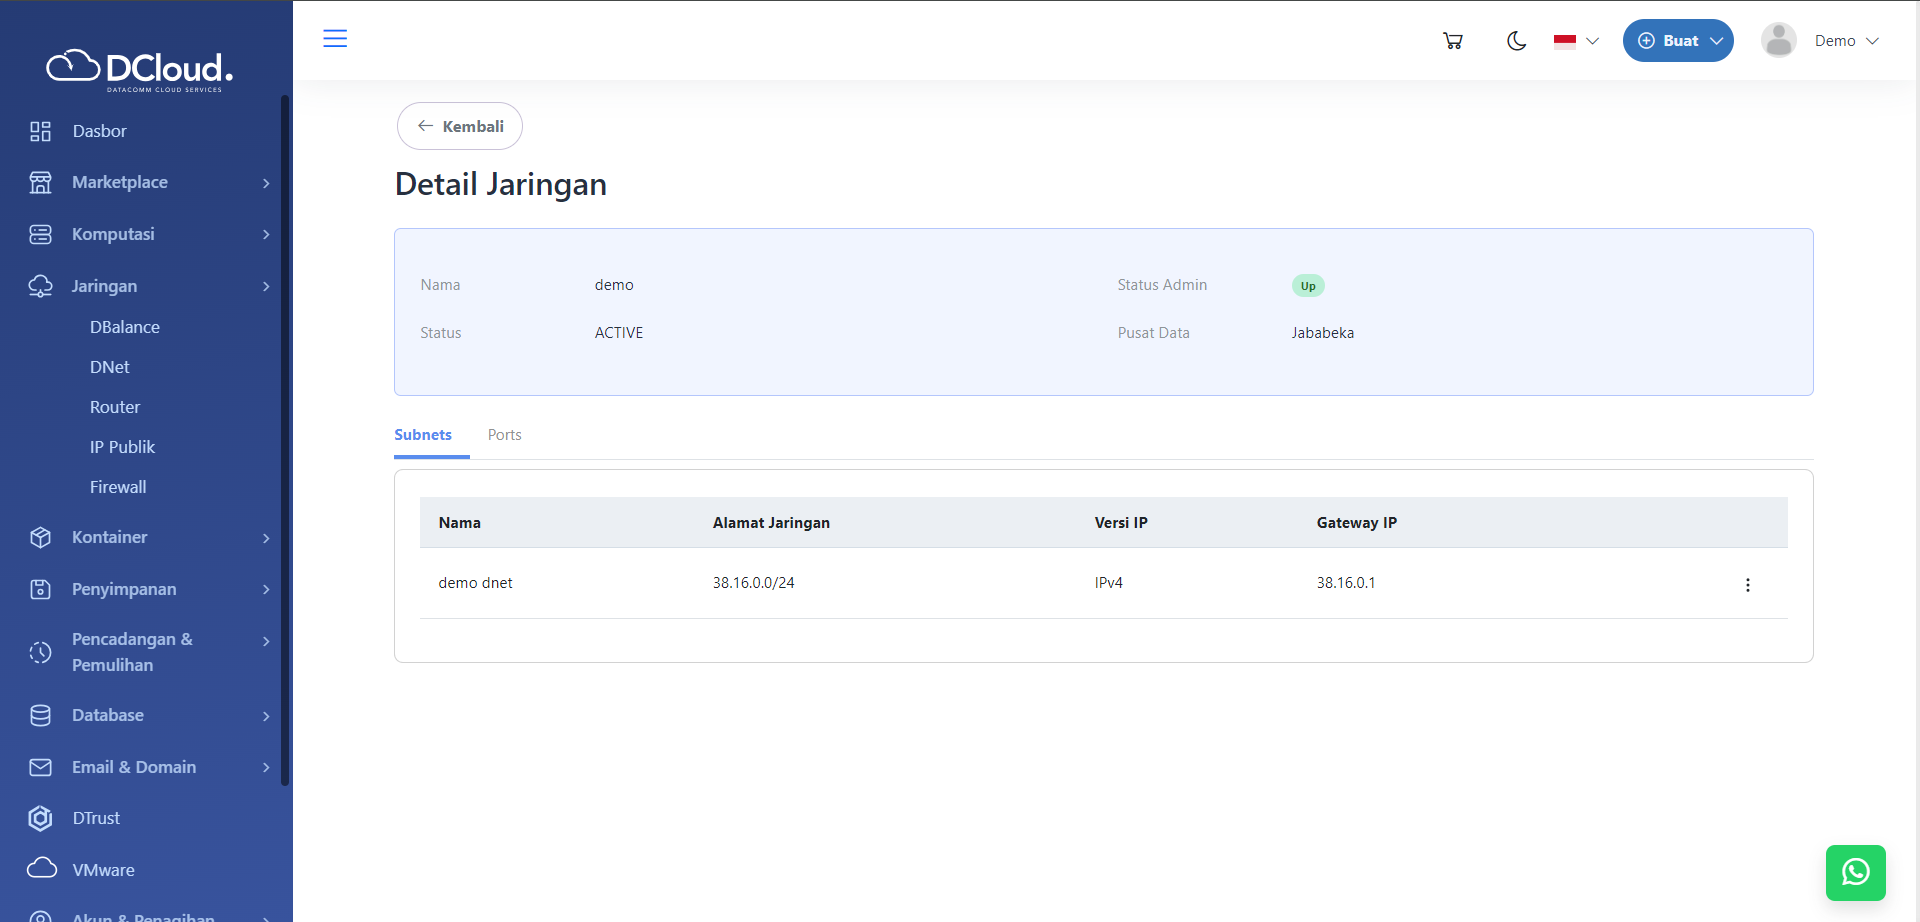
Task: Click the DTrust shield icon
Action: [x=40, y=818]
